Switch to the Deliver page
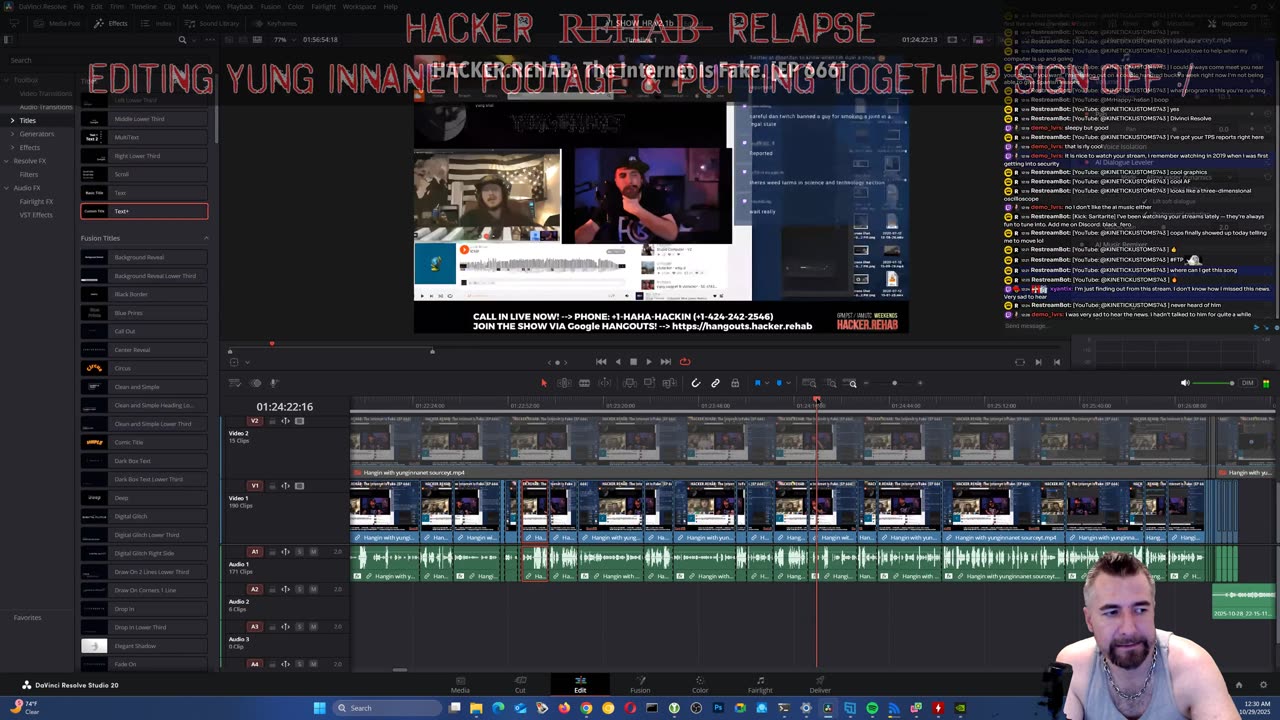The width and height of the screenshot is (1280, 720). [x=820, y=684]
